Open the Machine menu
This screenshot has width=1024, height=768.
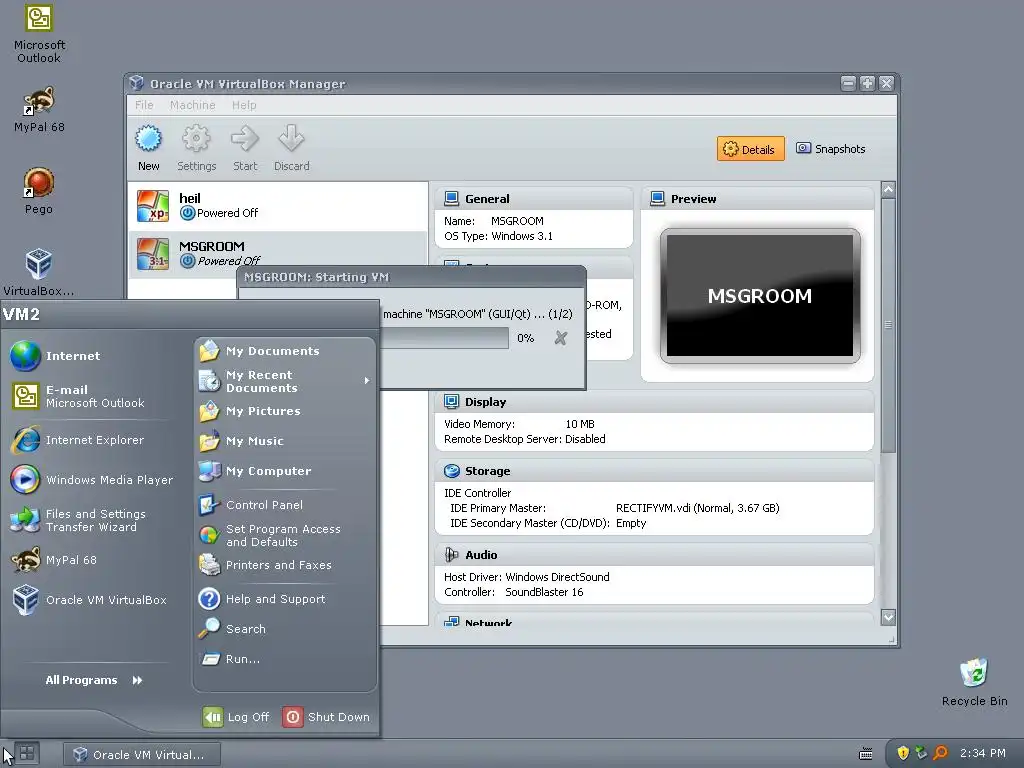tap(193, 105)
